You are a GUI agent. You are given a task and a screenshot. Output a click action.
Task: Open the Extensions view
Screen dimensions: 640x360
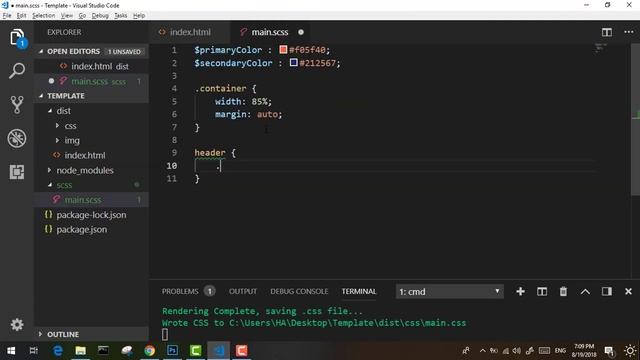[x=17, y=172]
